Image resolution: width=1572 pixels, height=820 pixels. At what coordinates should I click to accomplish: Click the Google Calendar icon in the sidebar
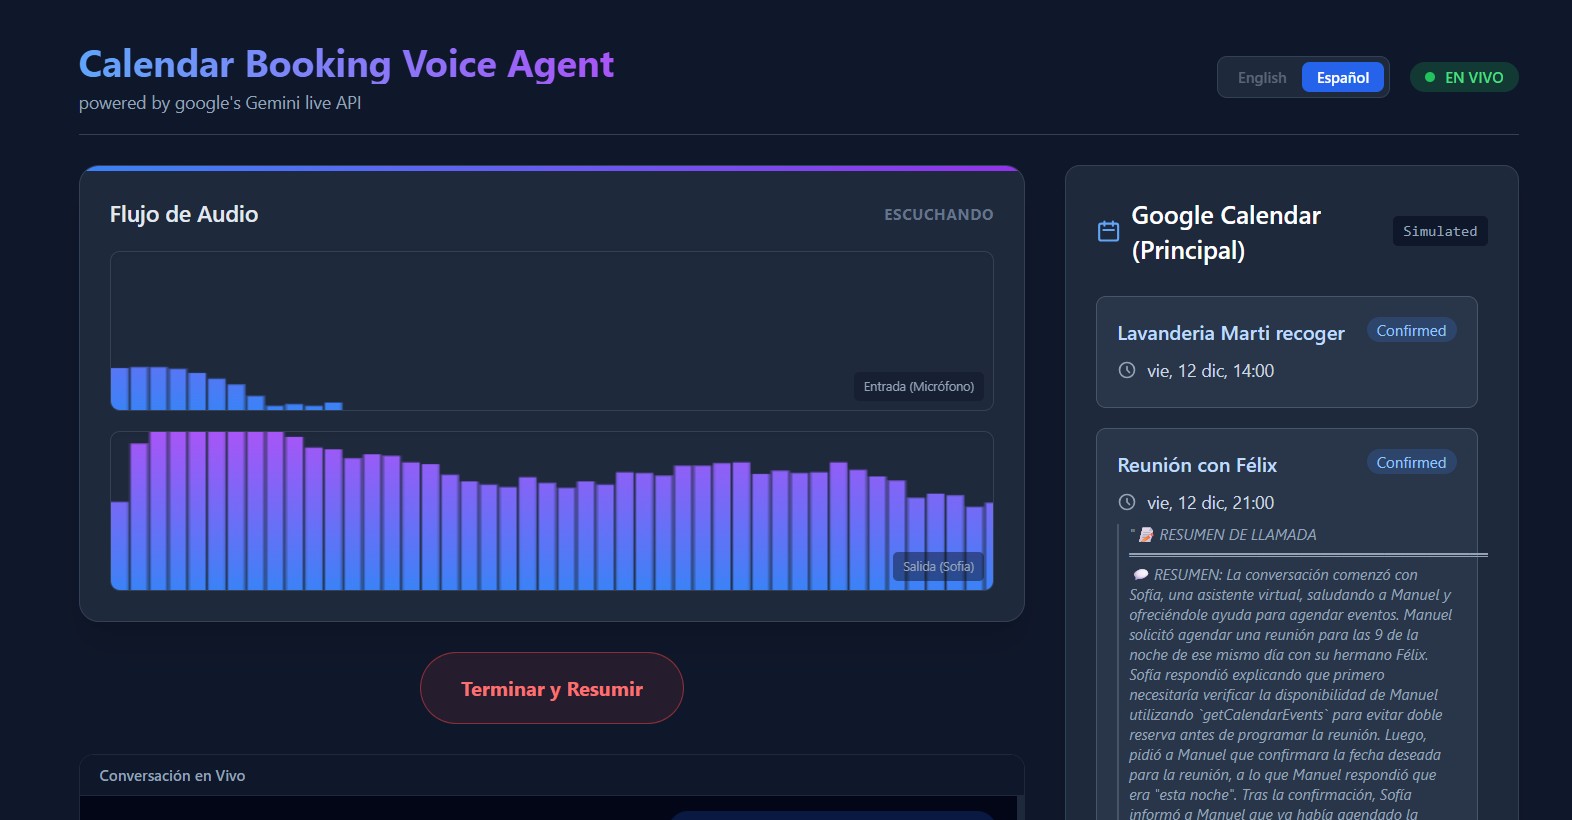(1108, 230)
